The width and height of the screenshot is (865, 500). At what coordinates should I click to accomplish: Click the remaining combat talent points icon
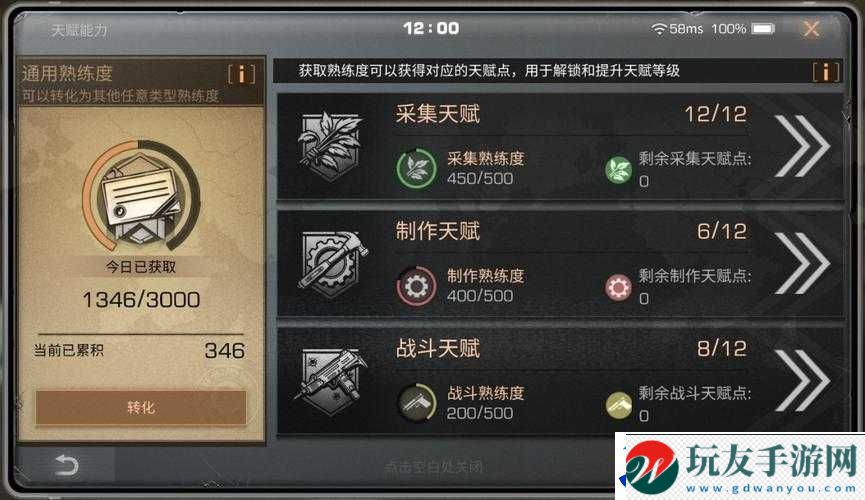[x=618, y=405]
